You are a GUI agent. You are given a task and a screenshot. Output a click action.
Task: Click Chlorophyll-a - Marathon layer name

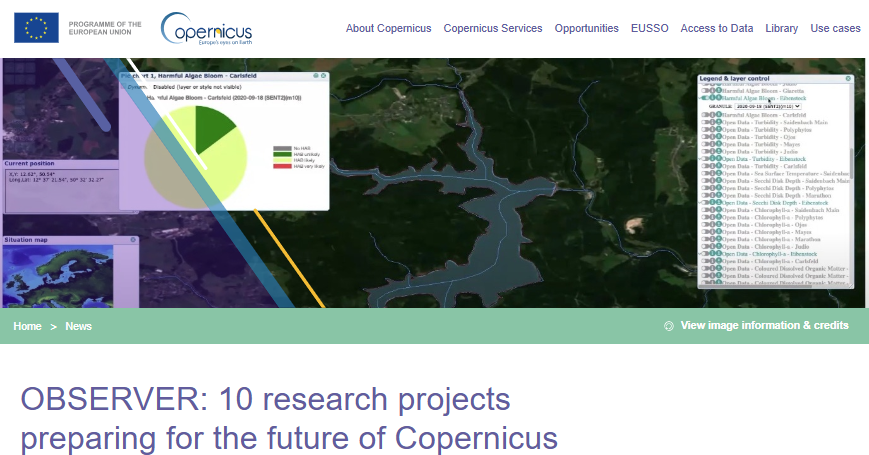[x=771, y=239]
